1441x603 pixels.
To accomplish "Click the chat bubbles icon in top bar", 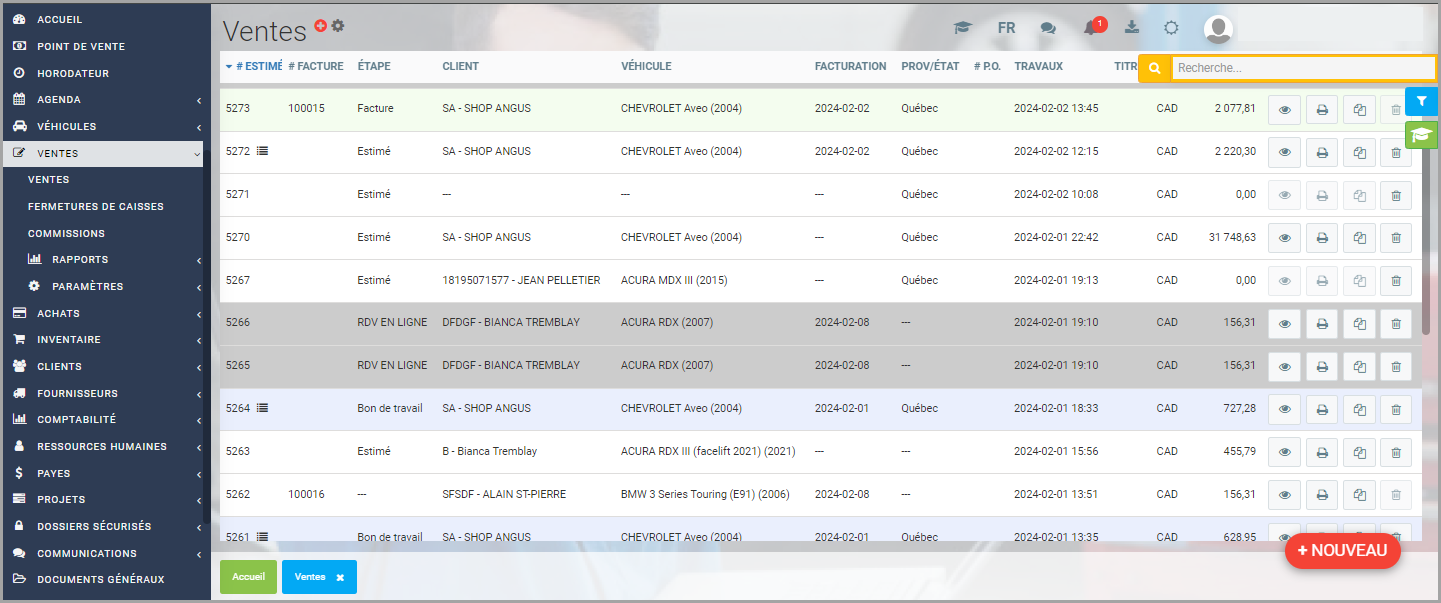I will (1048, 28).
